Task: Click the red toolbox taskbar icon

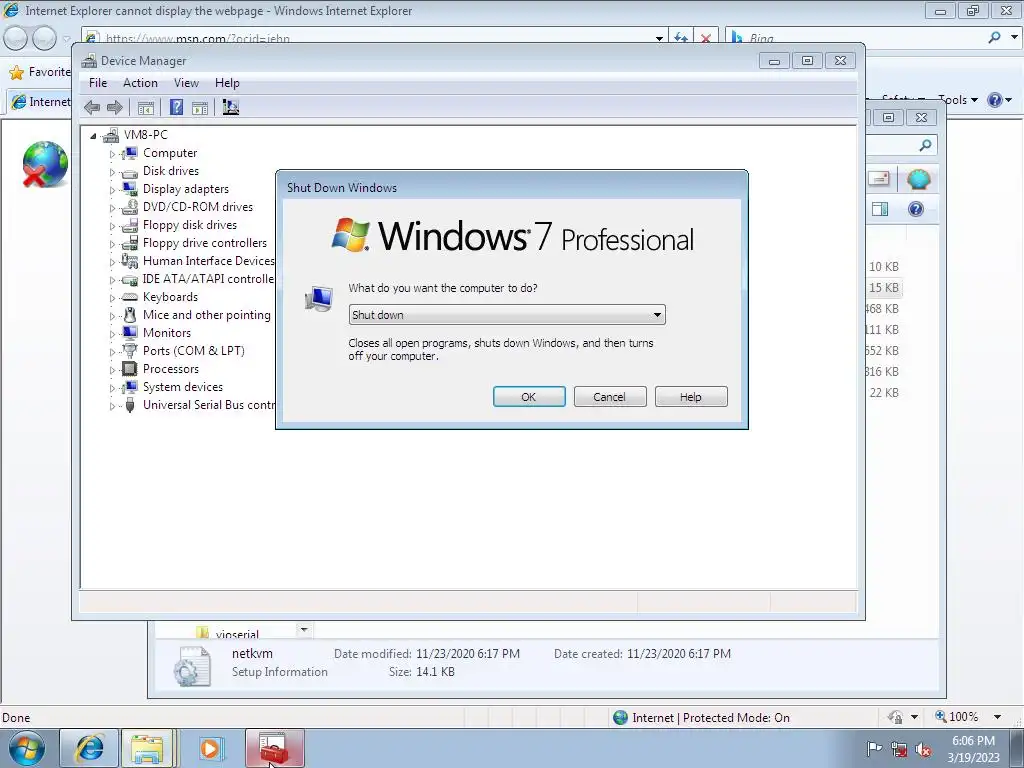Action: pyautogui.click(x=274, y=748)
